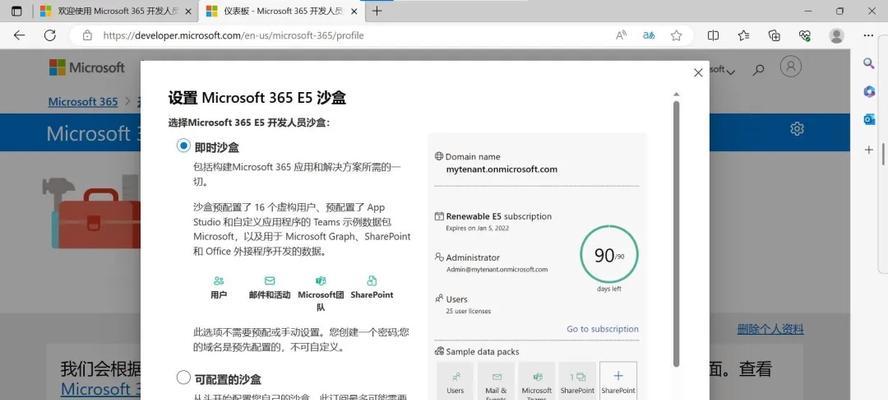Open the Read aloud icon
The width and height of the screenshot is (888, 400).
621,35
